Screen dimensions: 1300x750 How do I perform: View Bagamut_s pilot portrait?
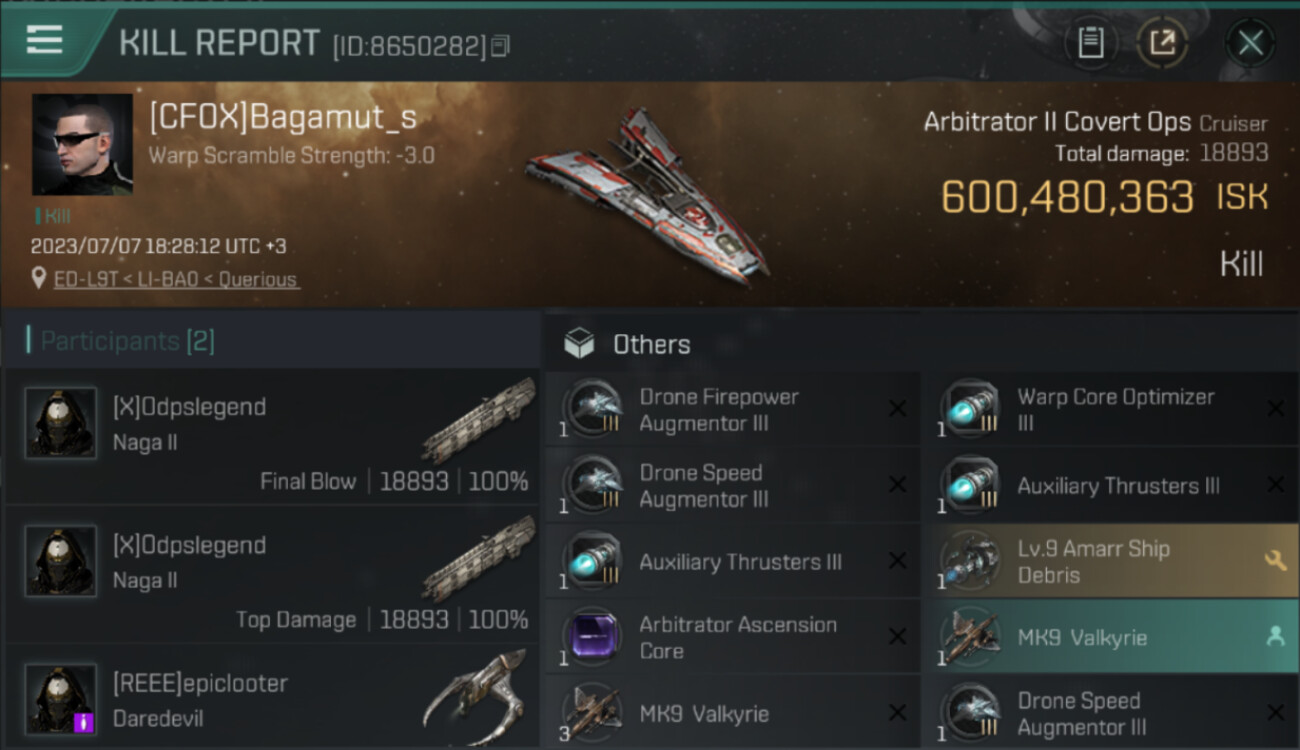pyautogui.click(x=82, y=144)
